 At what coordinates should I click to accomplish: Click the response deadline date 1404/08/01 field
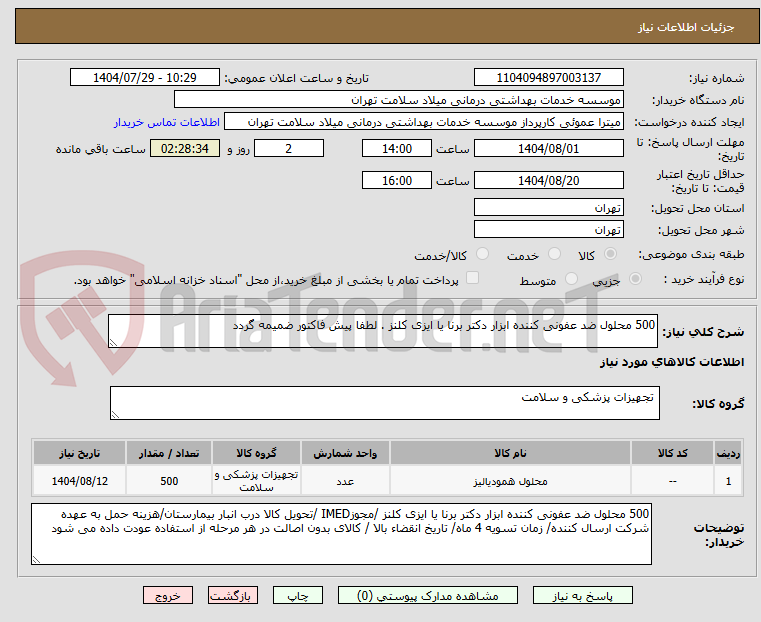(x=548, y=148)
